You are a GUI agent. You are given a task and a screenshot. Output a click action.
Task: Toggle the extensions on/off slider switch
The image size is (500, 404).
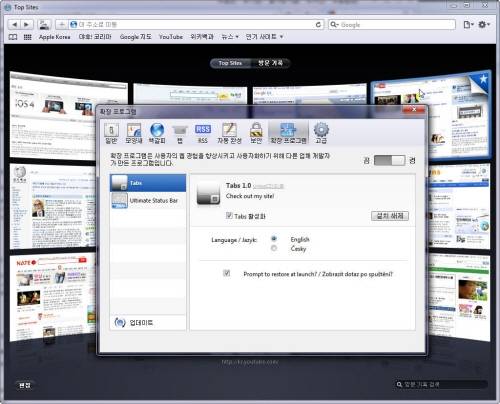[389, 160]
